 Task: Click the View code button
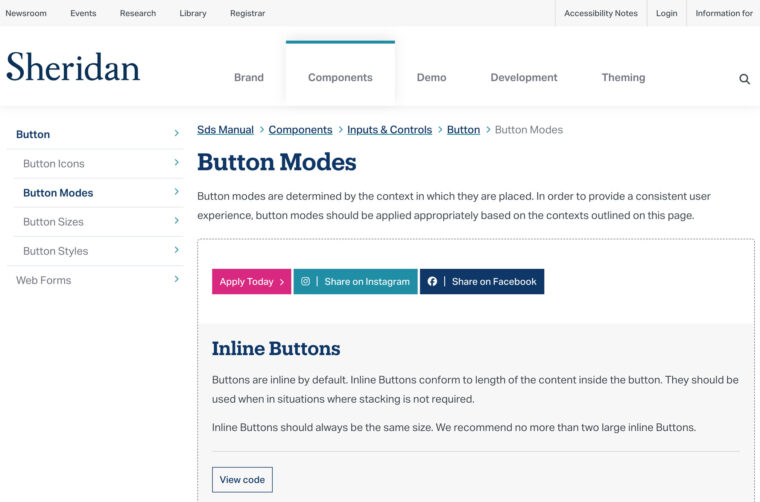coord(242,480)
